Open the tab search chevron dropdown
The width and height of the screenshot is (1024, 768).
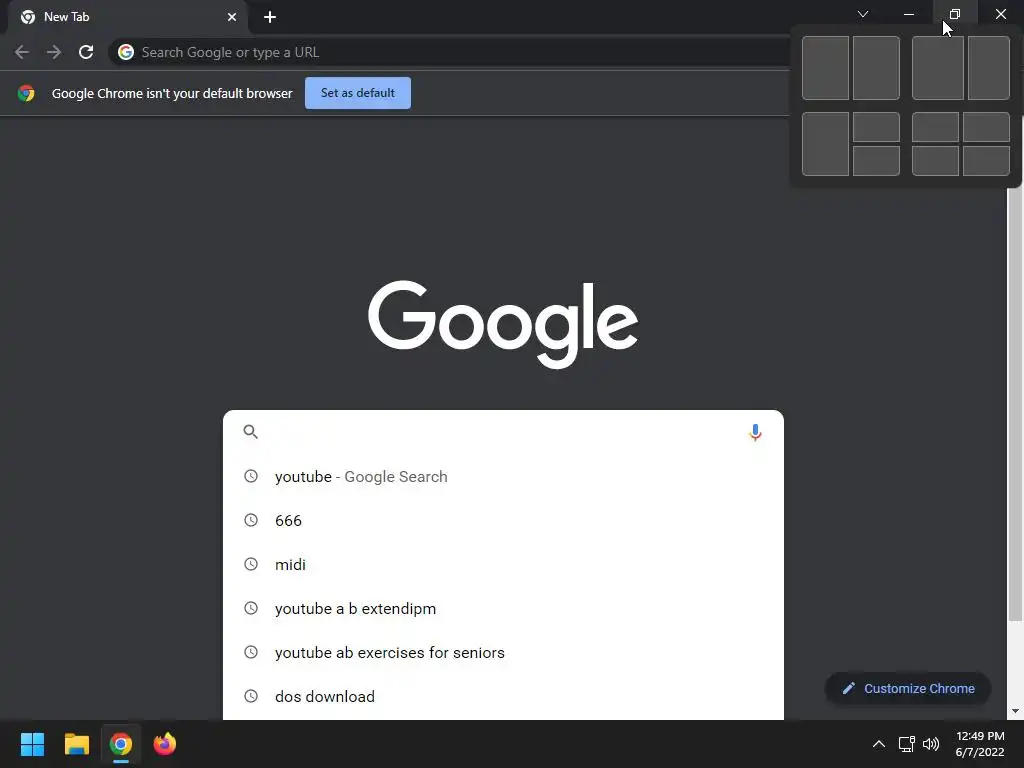863,14
